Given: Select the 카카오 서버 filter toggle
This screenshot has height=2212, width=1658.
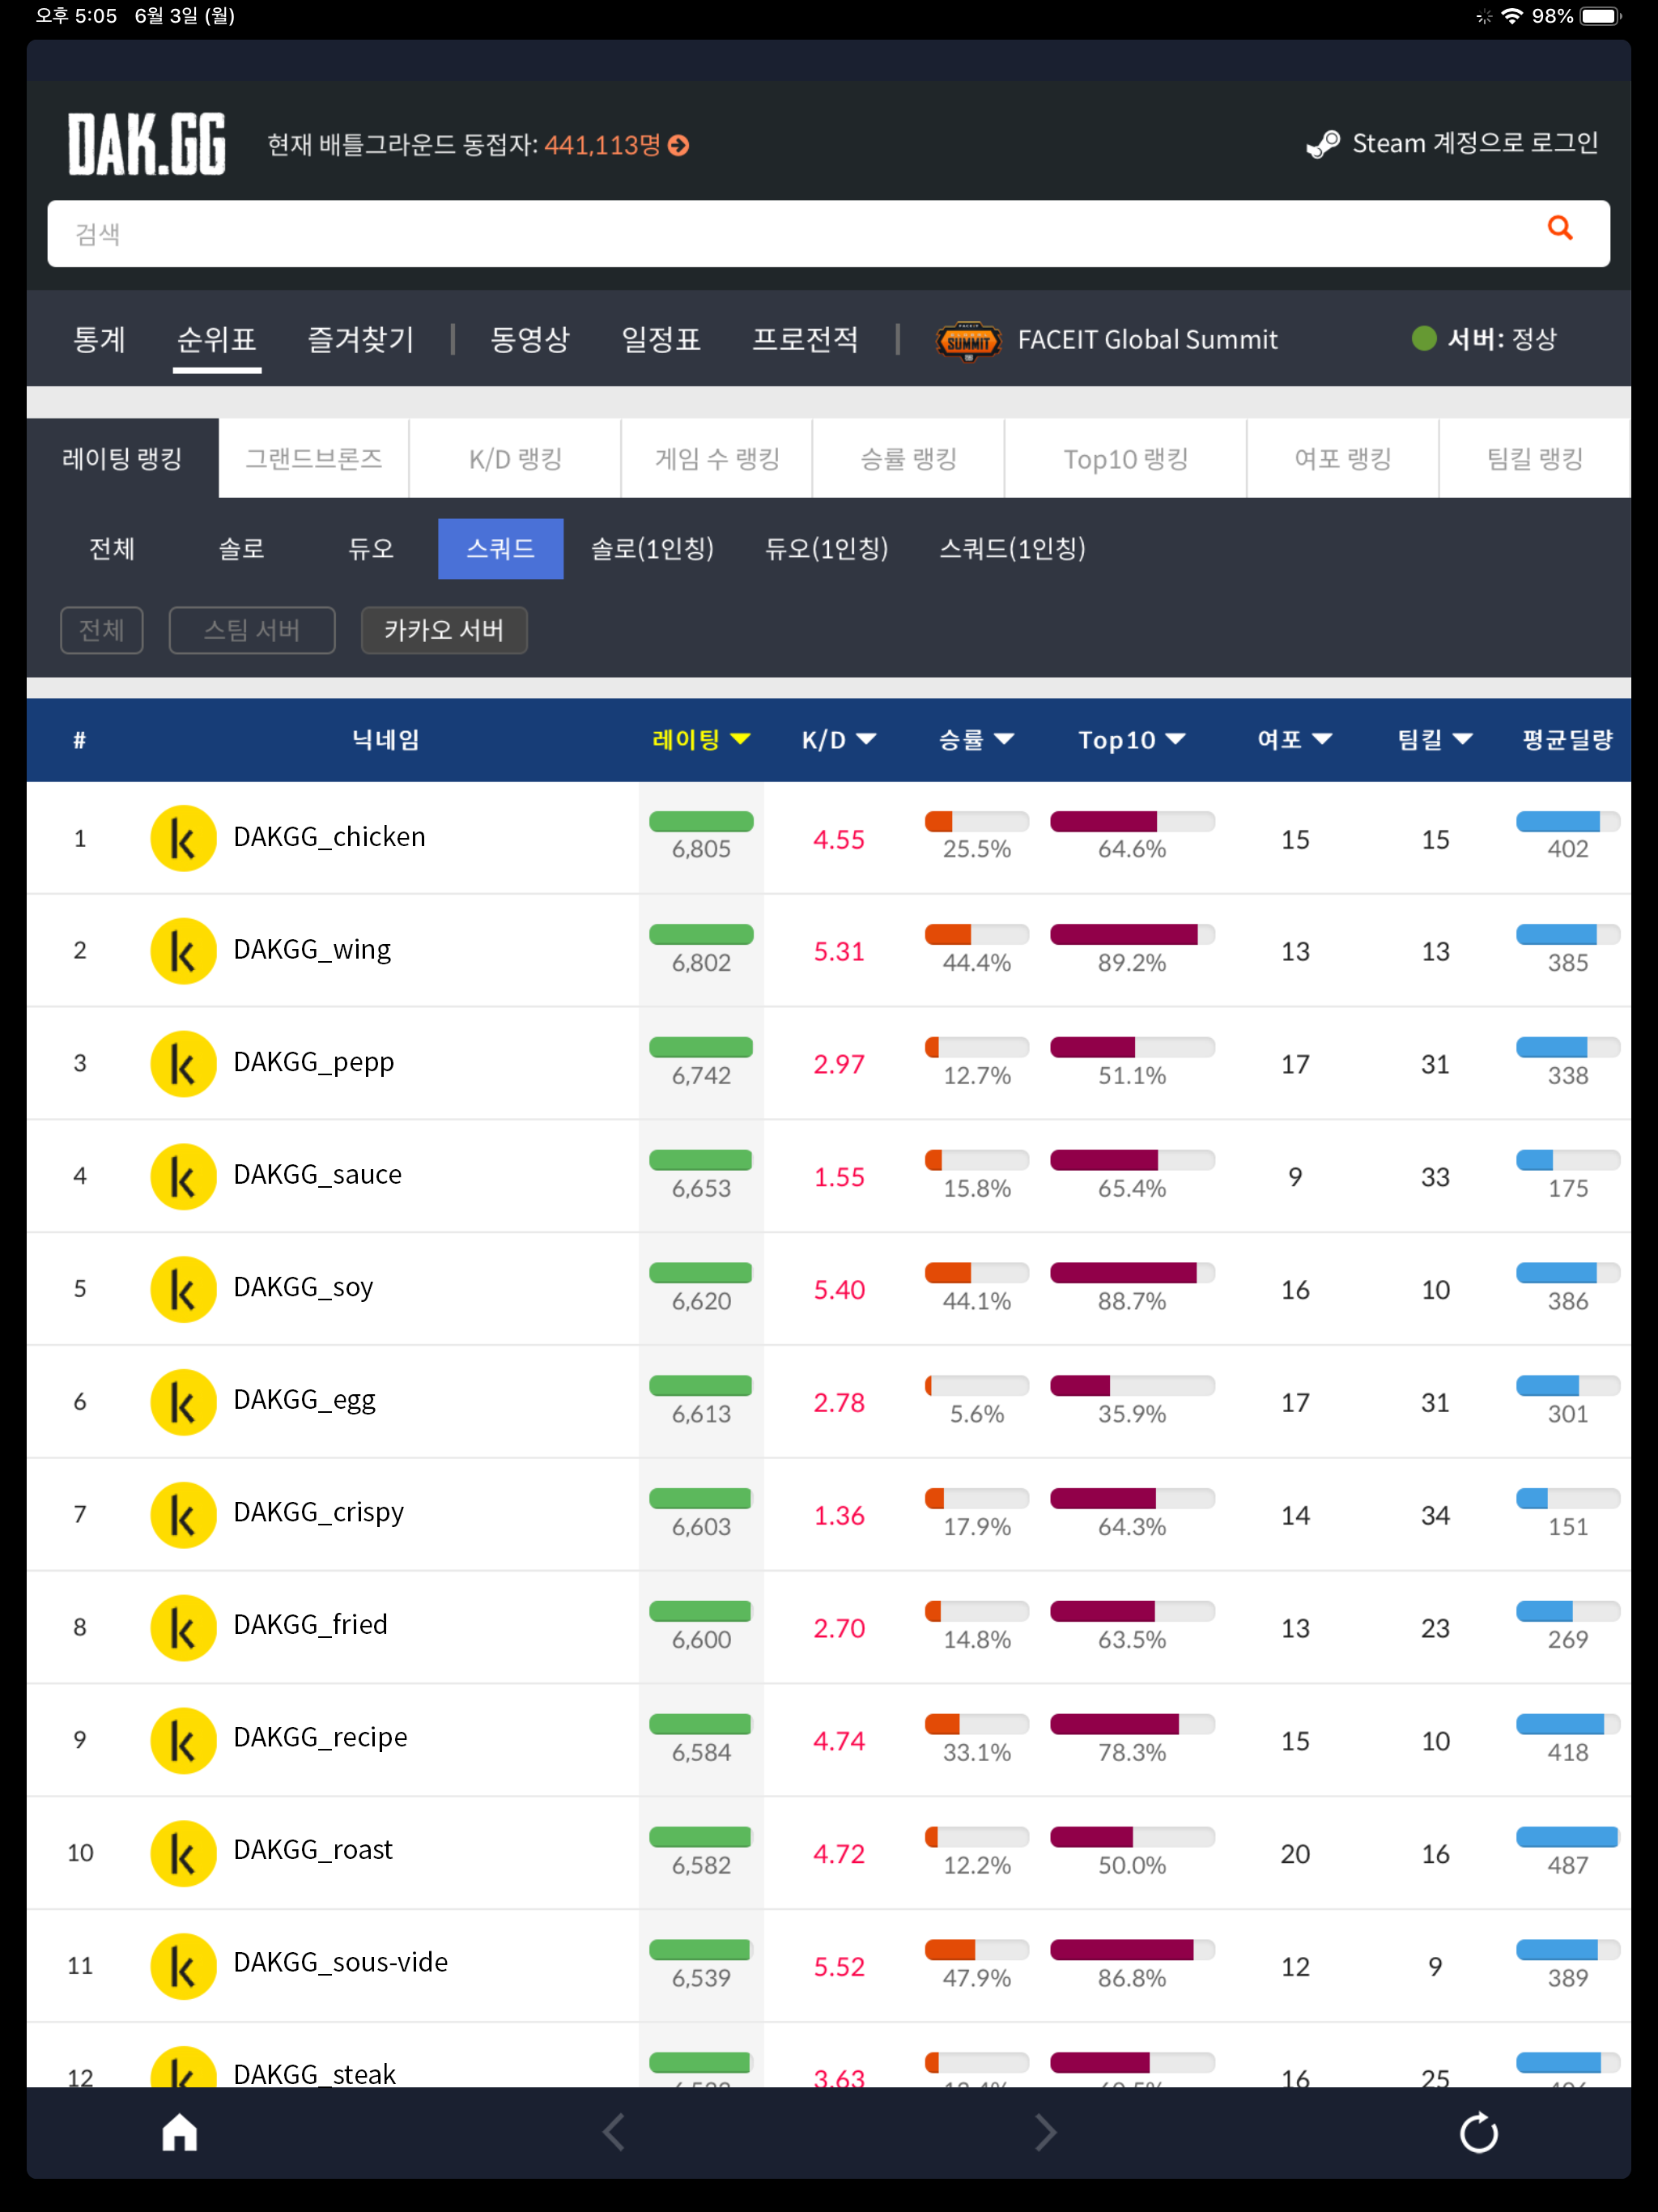Looking at the screenshot, I should [443, 630].
